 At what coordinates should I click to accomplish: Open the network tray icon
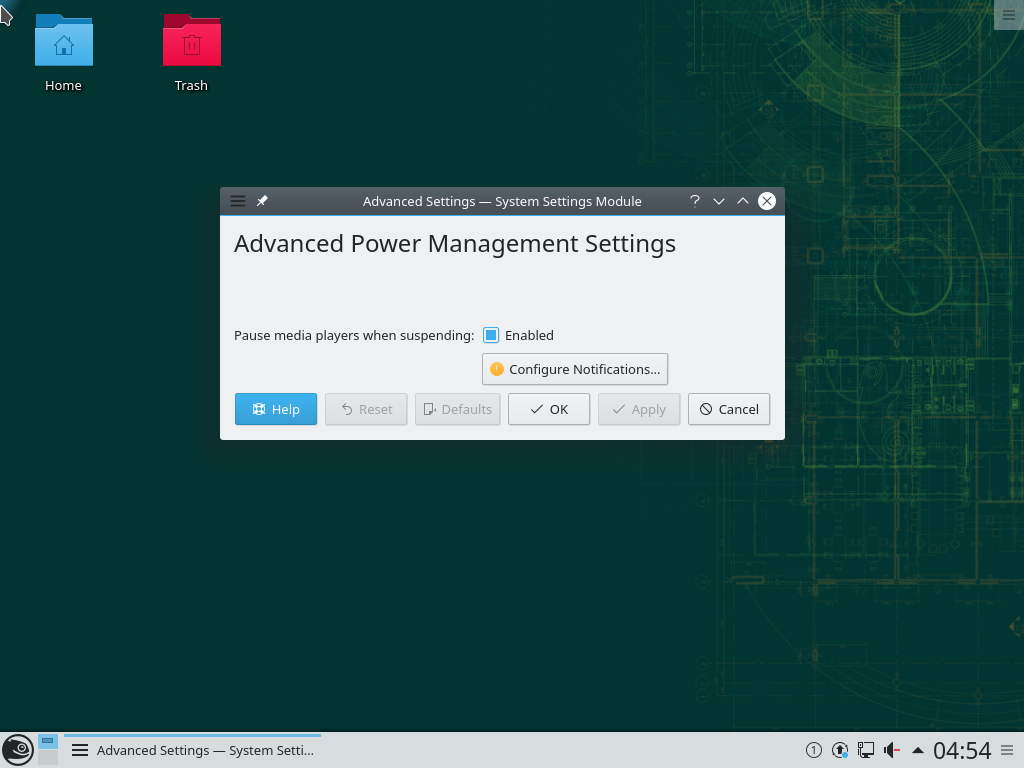(x=866, y=750)
